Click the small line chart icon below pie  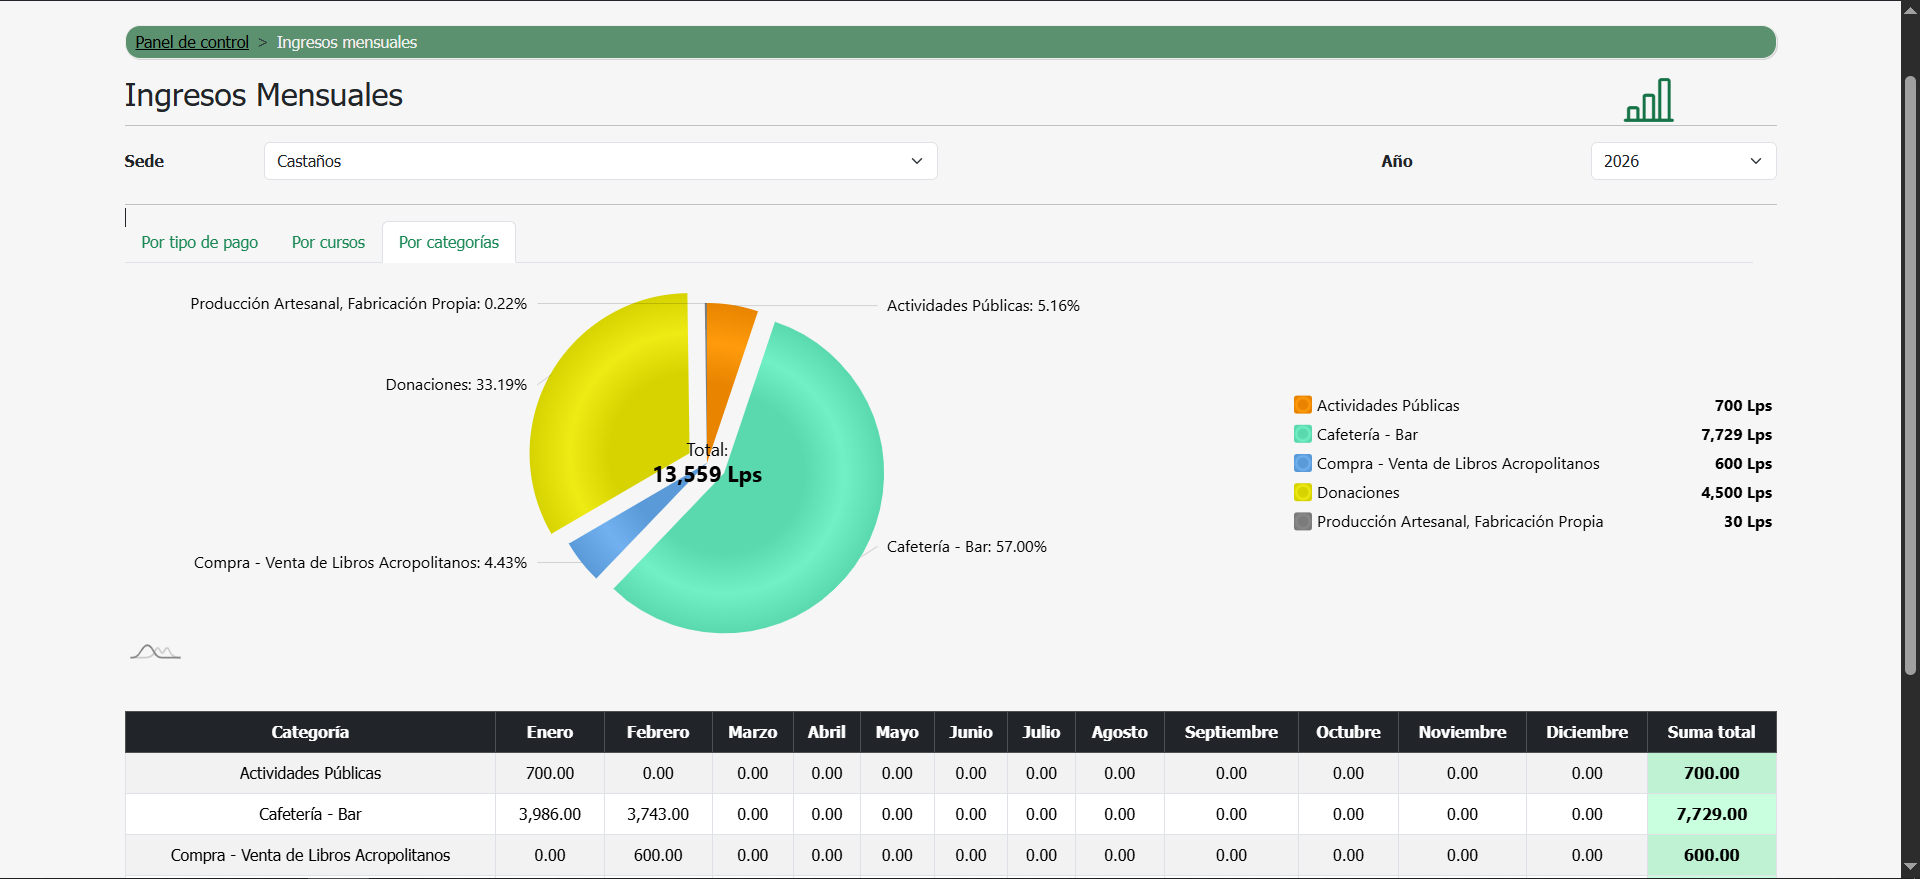tap(155, 652)
